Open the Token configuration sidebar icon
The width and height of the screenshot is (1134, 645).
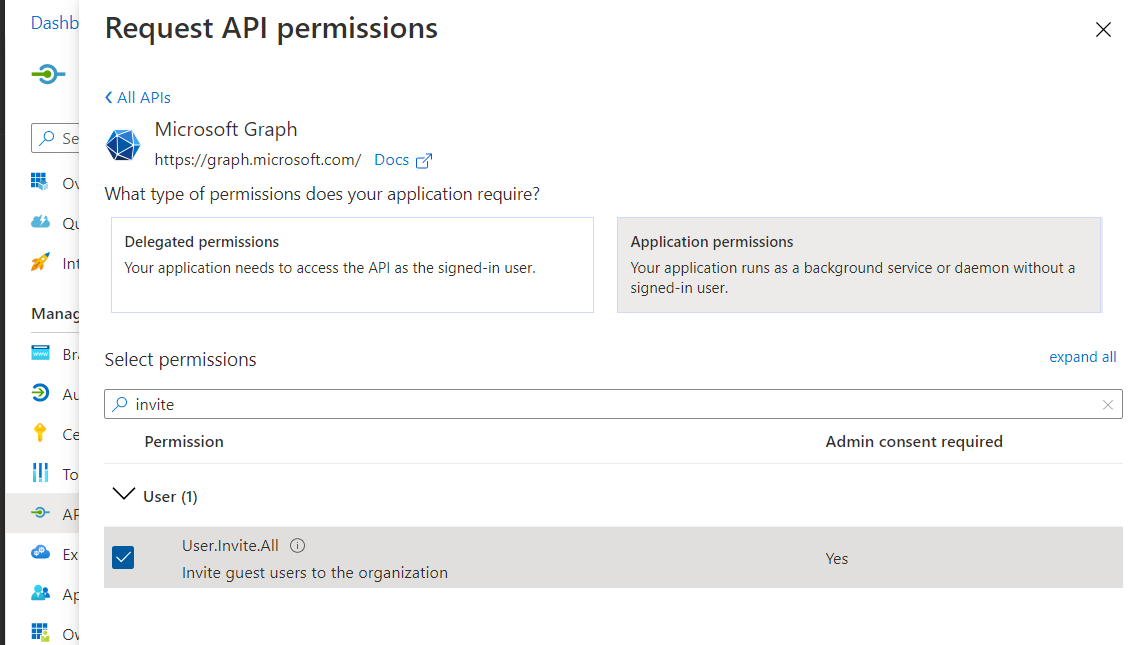pyautogui.click(x=40, y=473)
